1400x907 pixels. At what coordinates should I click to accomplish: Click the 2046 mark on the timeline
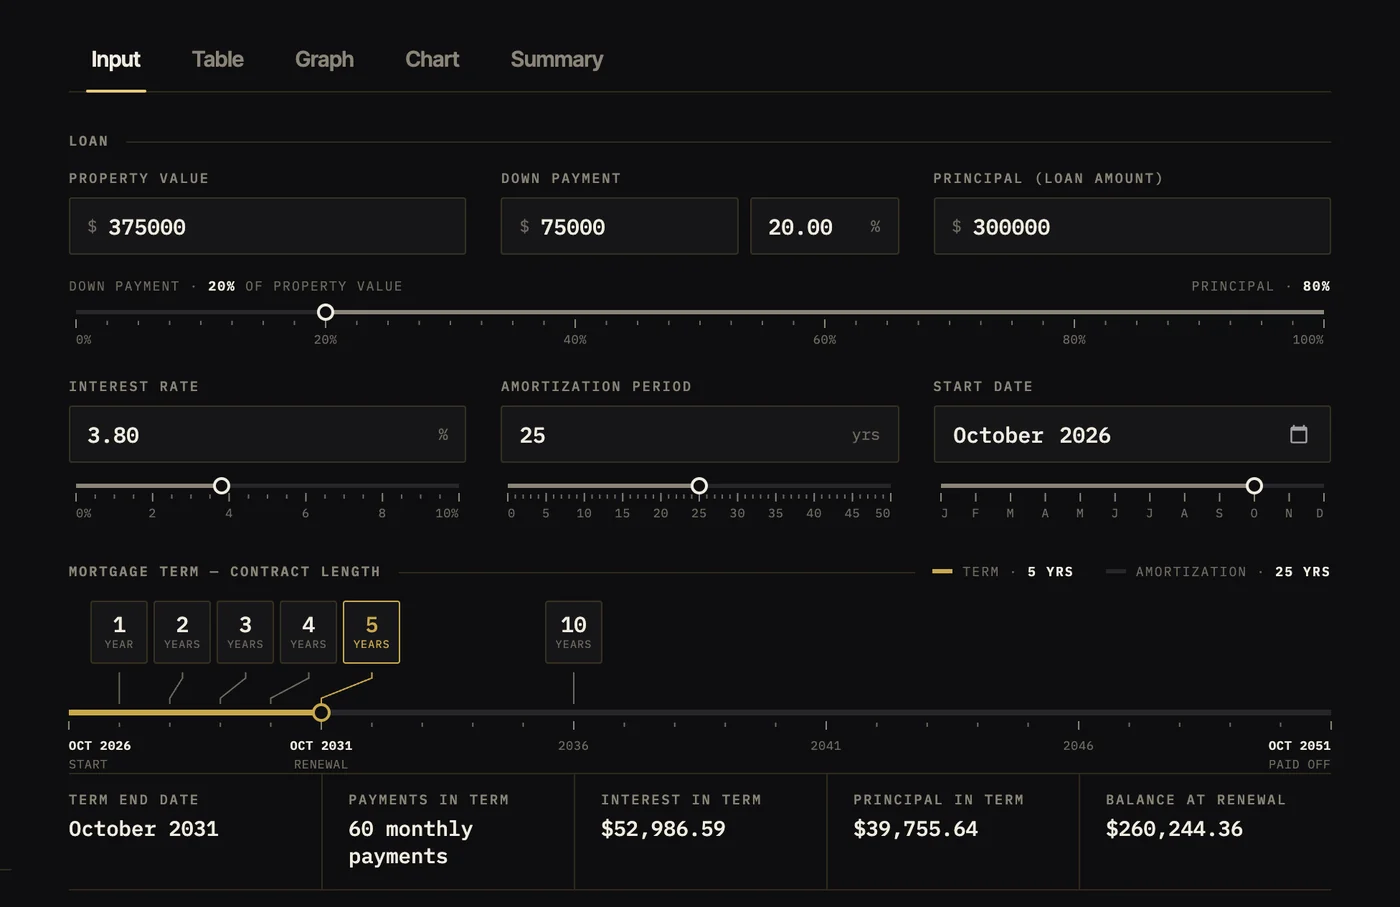coord(1078,745)
